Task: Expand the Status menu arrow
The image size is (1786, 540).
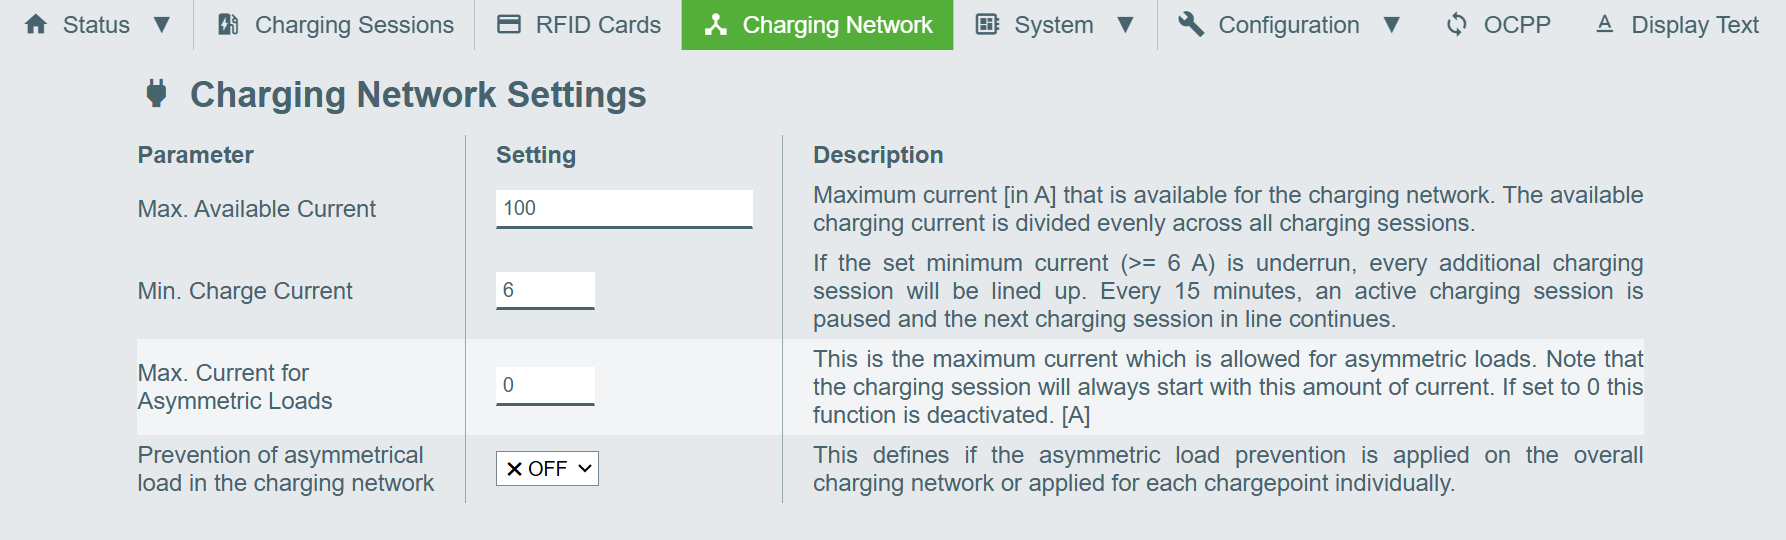Action: [x=162, y=24]
